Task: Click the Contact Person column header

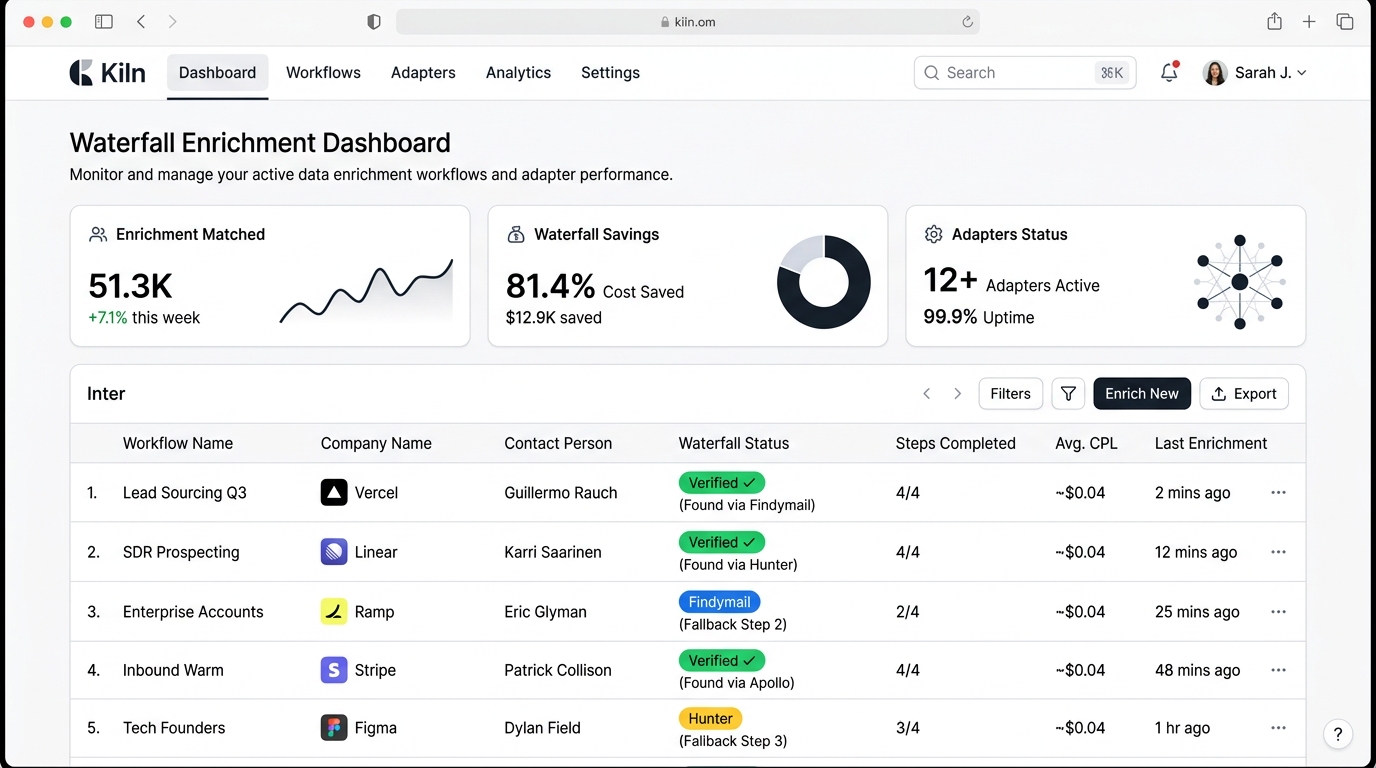Action: (x=558, y=444)
